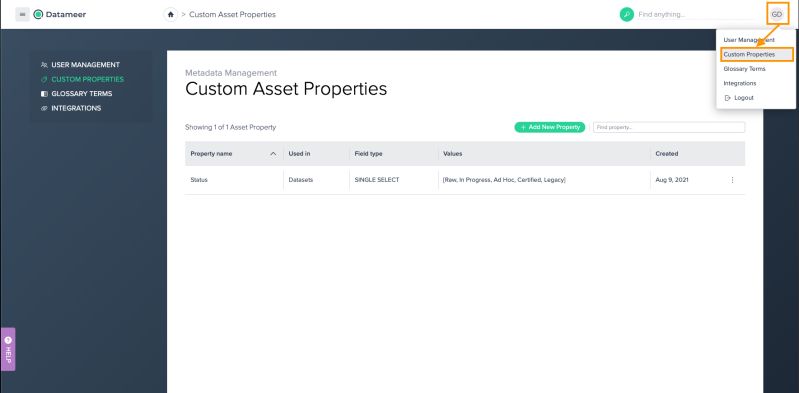This screenshot has width=799, height=393.
Task: Click the Values column header
Action: (452, 153)
